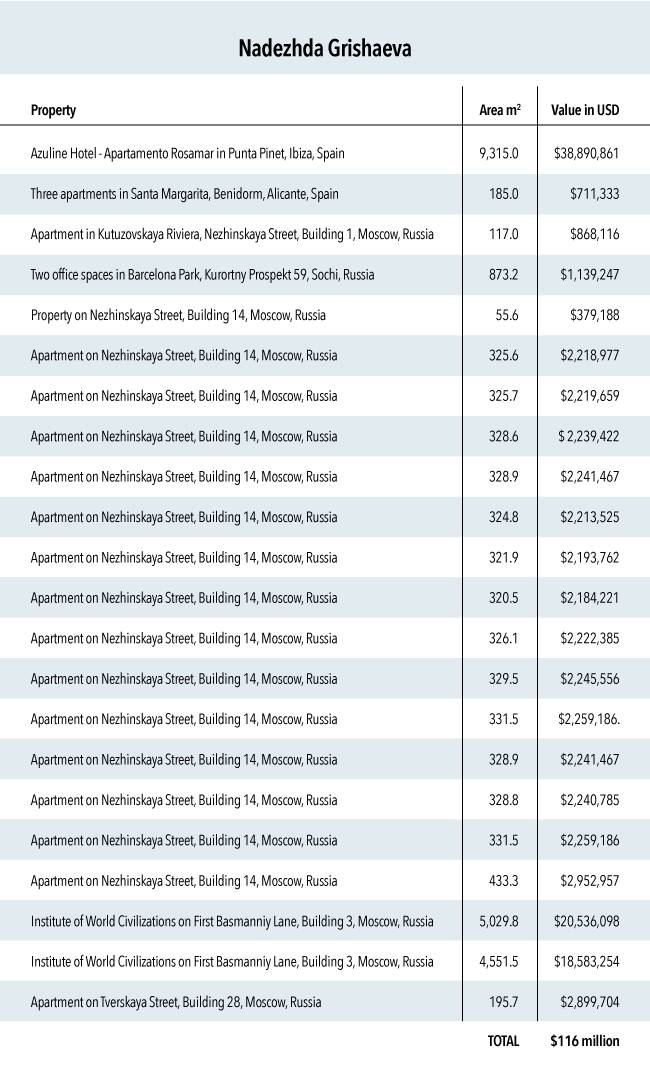The height and width of the screenshot is (1074, 650).
Task: Select the Value in USD column header
Action: pos(585,110)
